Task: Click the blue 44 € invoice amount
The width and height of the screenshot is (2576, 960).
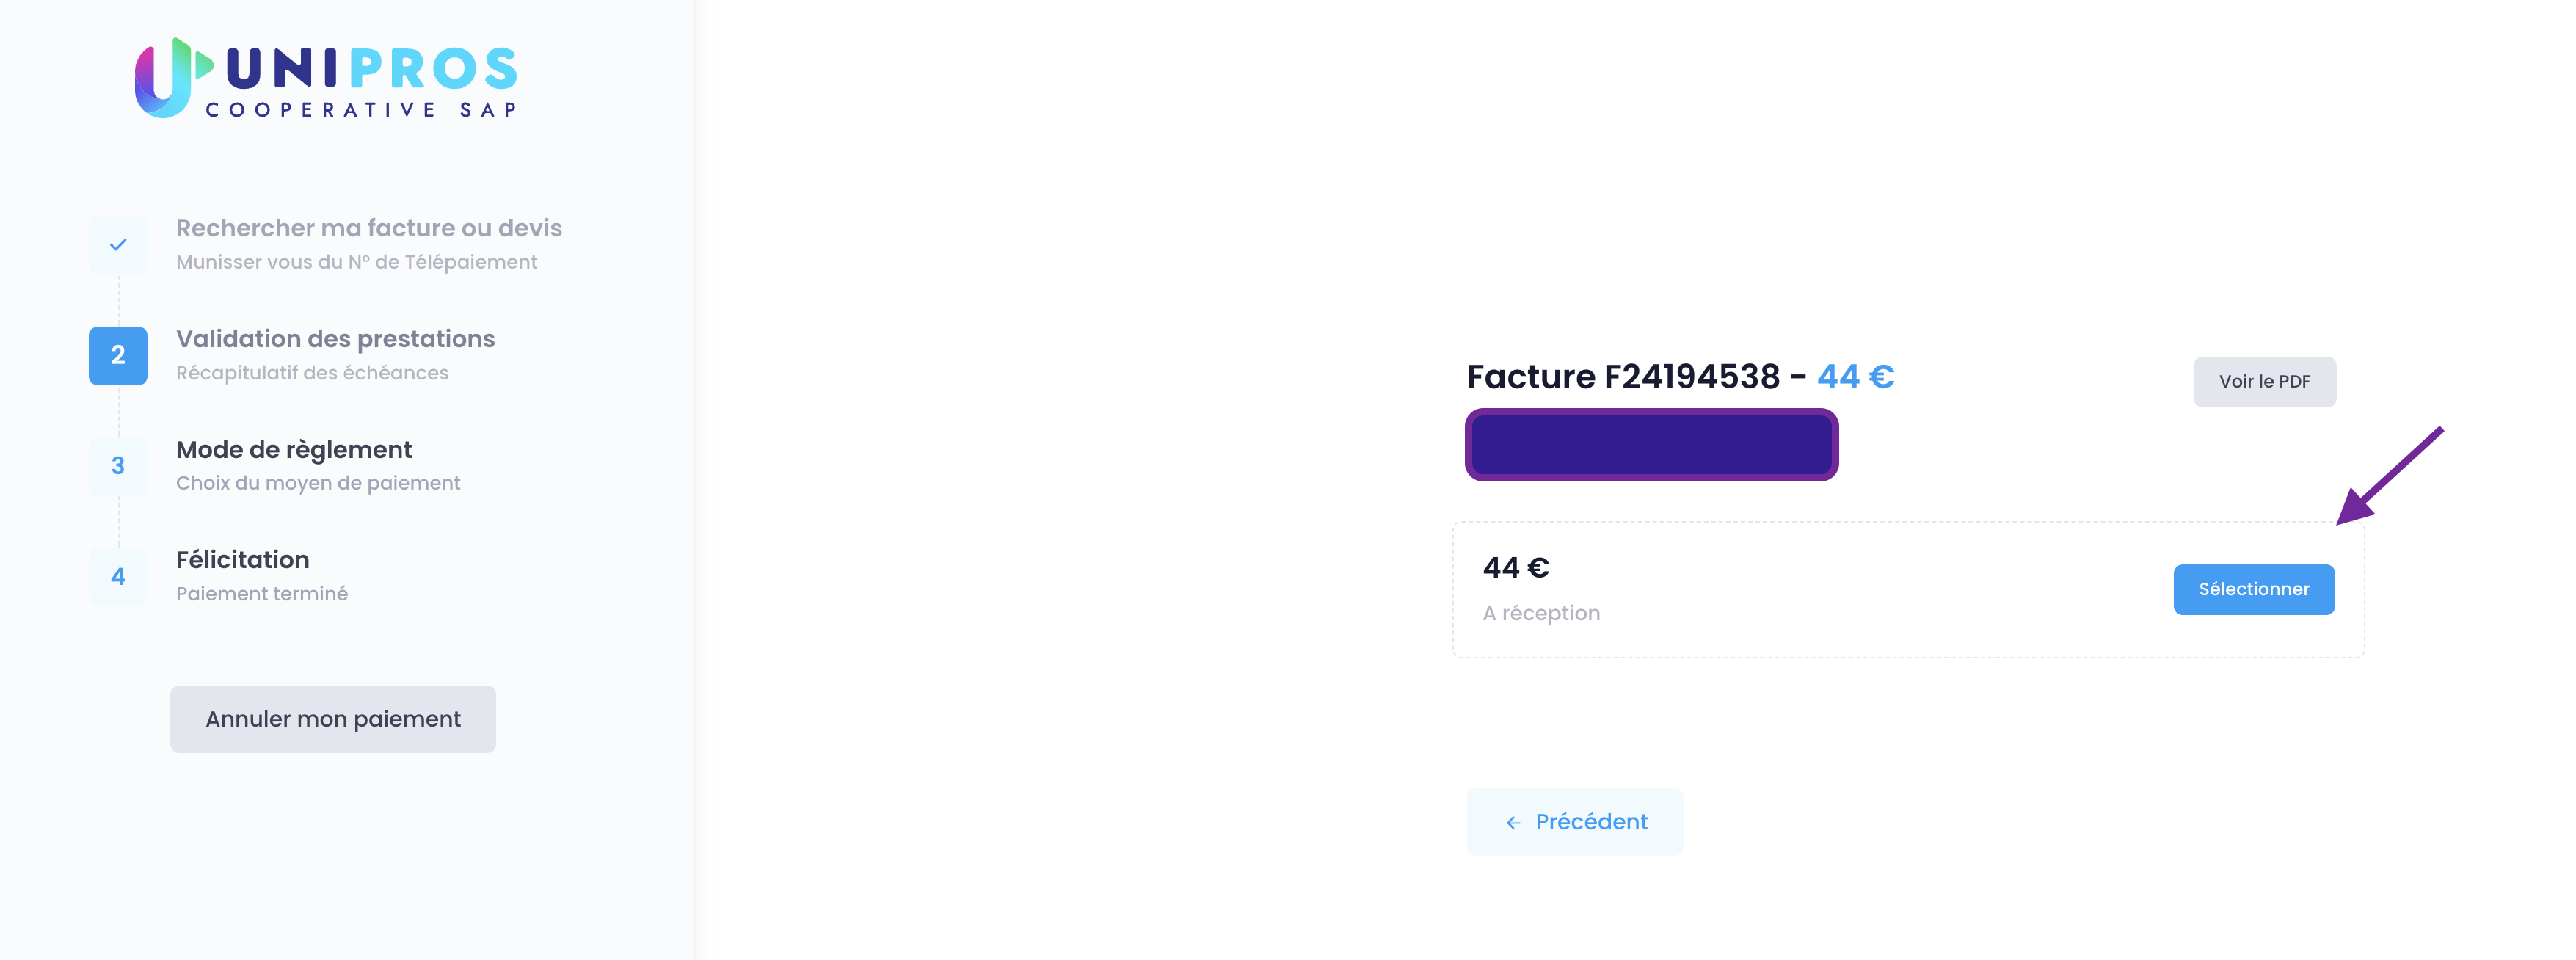Action: (x=1856, y=377)
